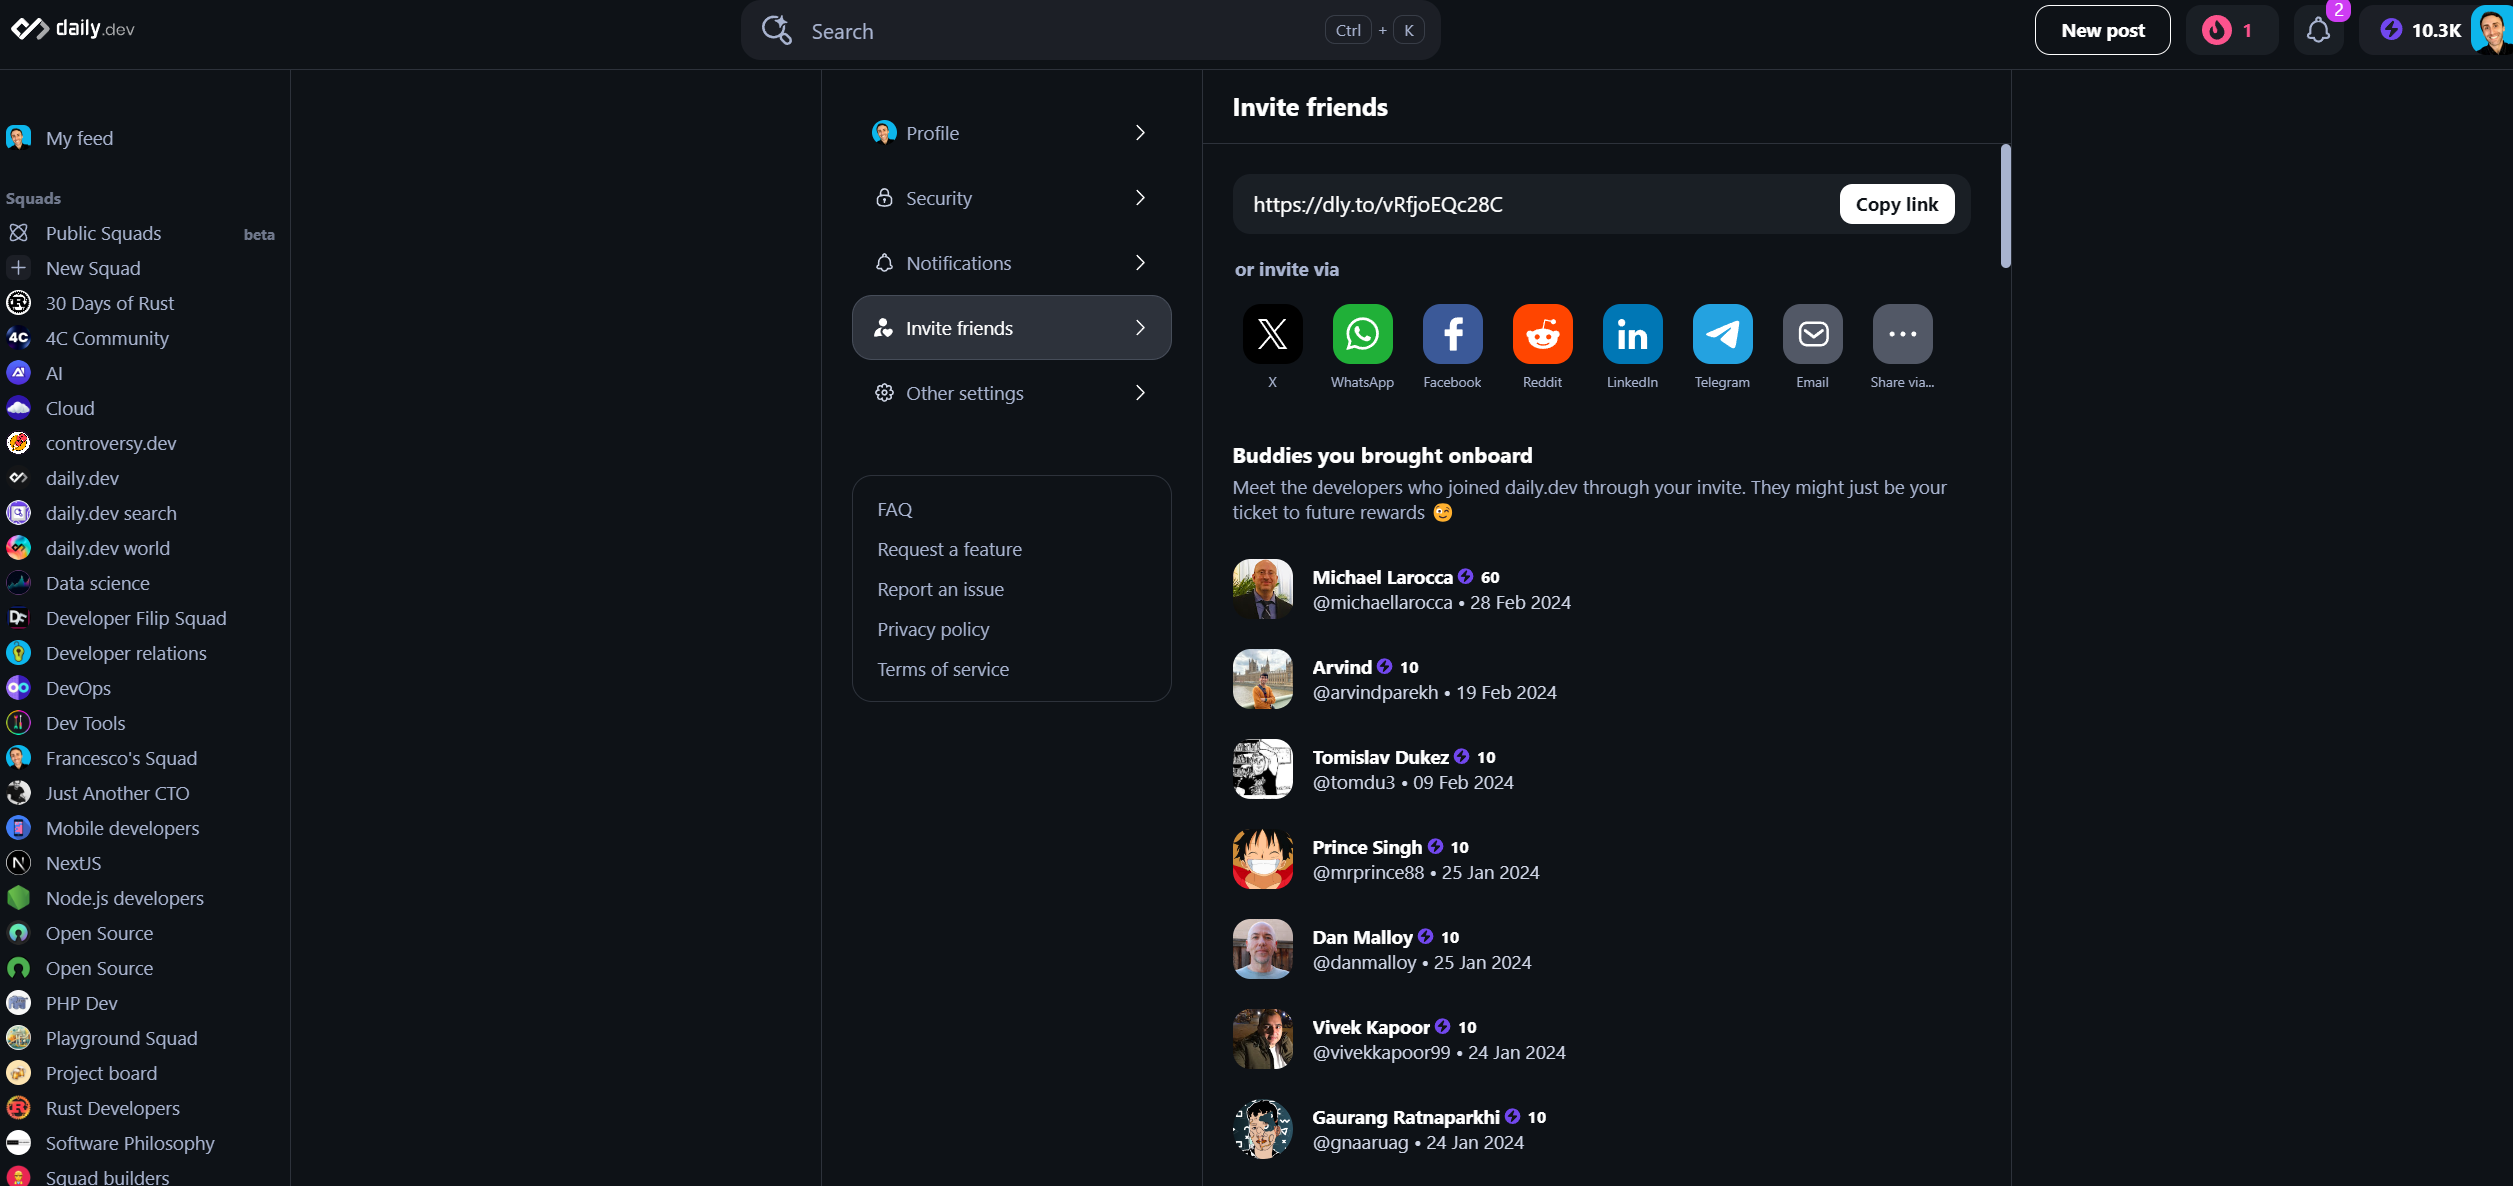
Task: Share invite via Telegram icon
Action: click(x=1722, y=334)
